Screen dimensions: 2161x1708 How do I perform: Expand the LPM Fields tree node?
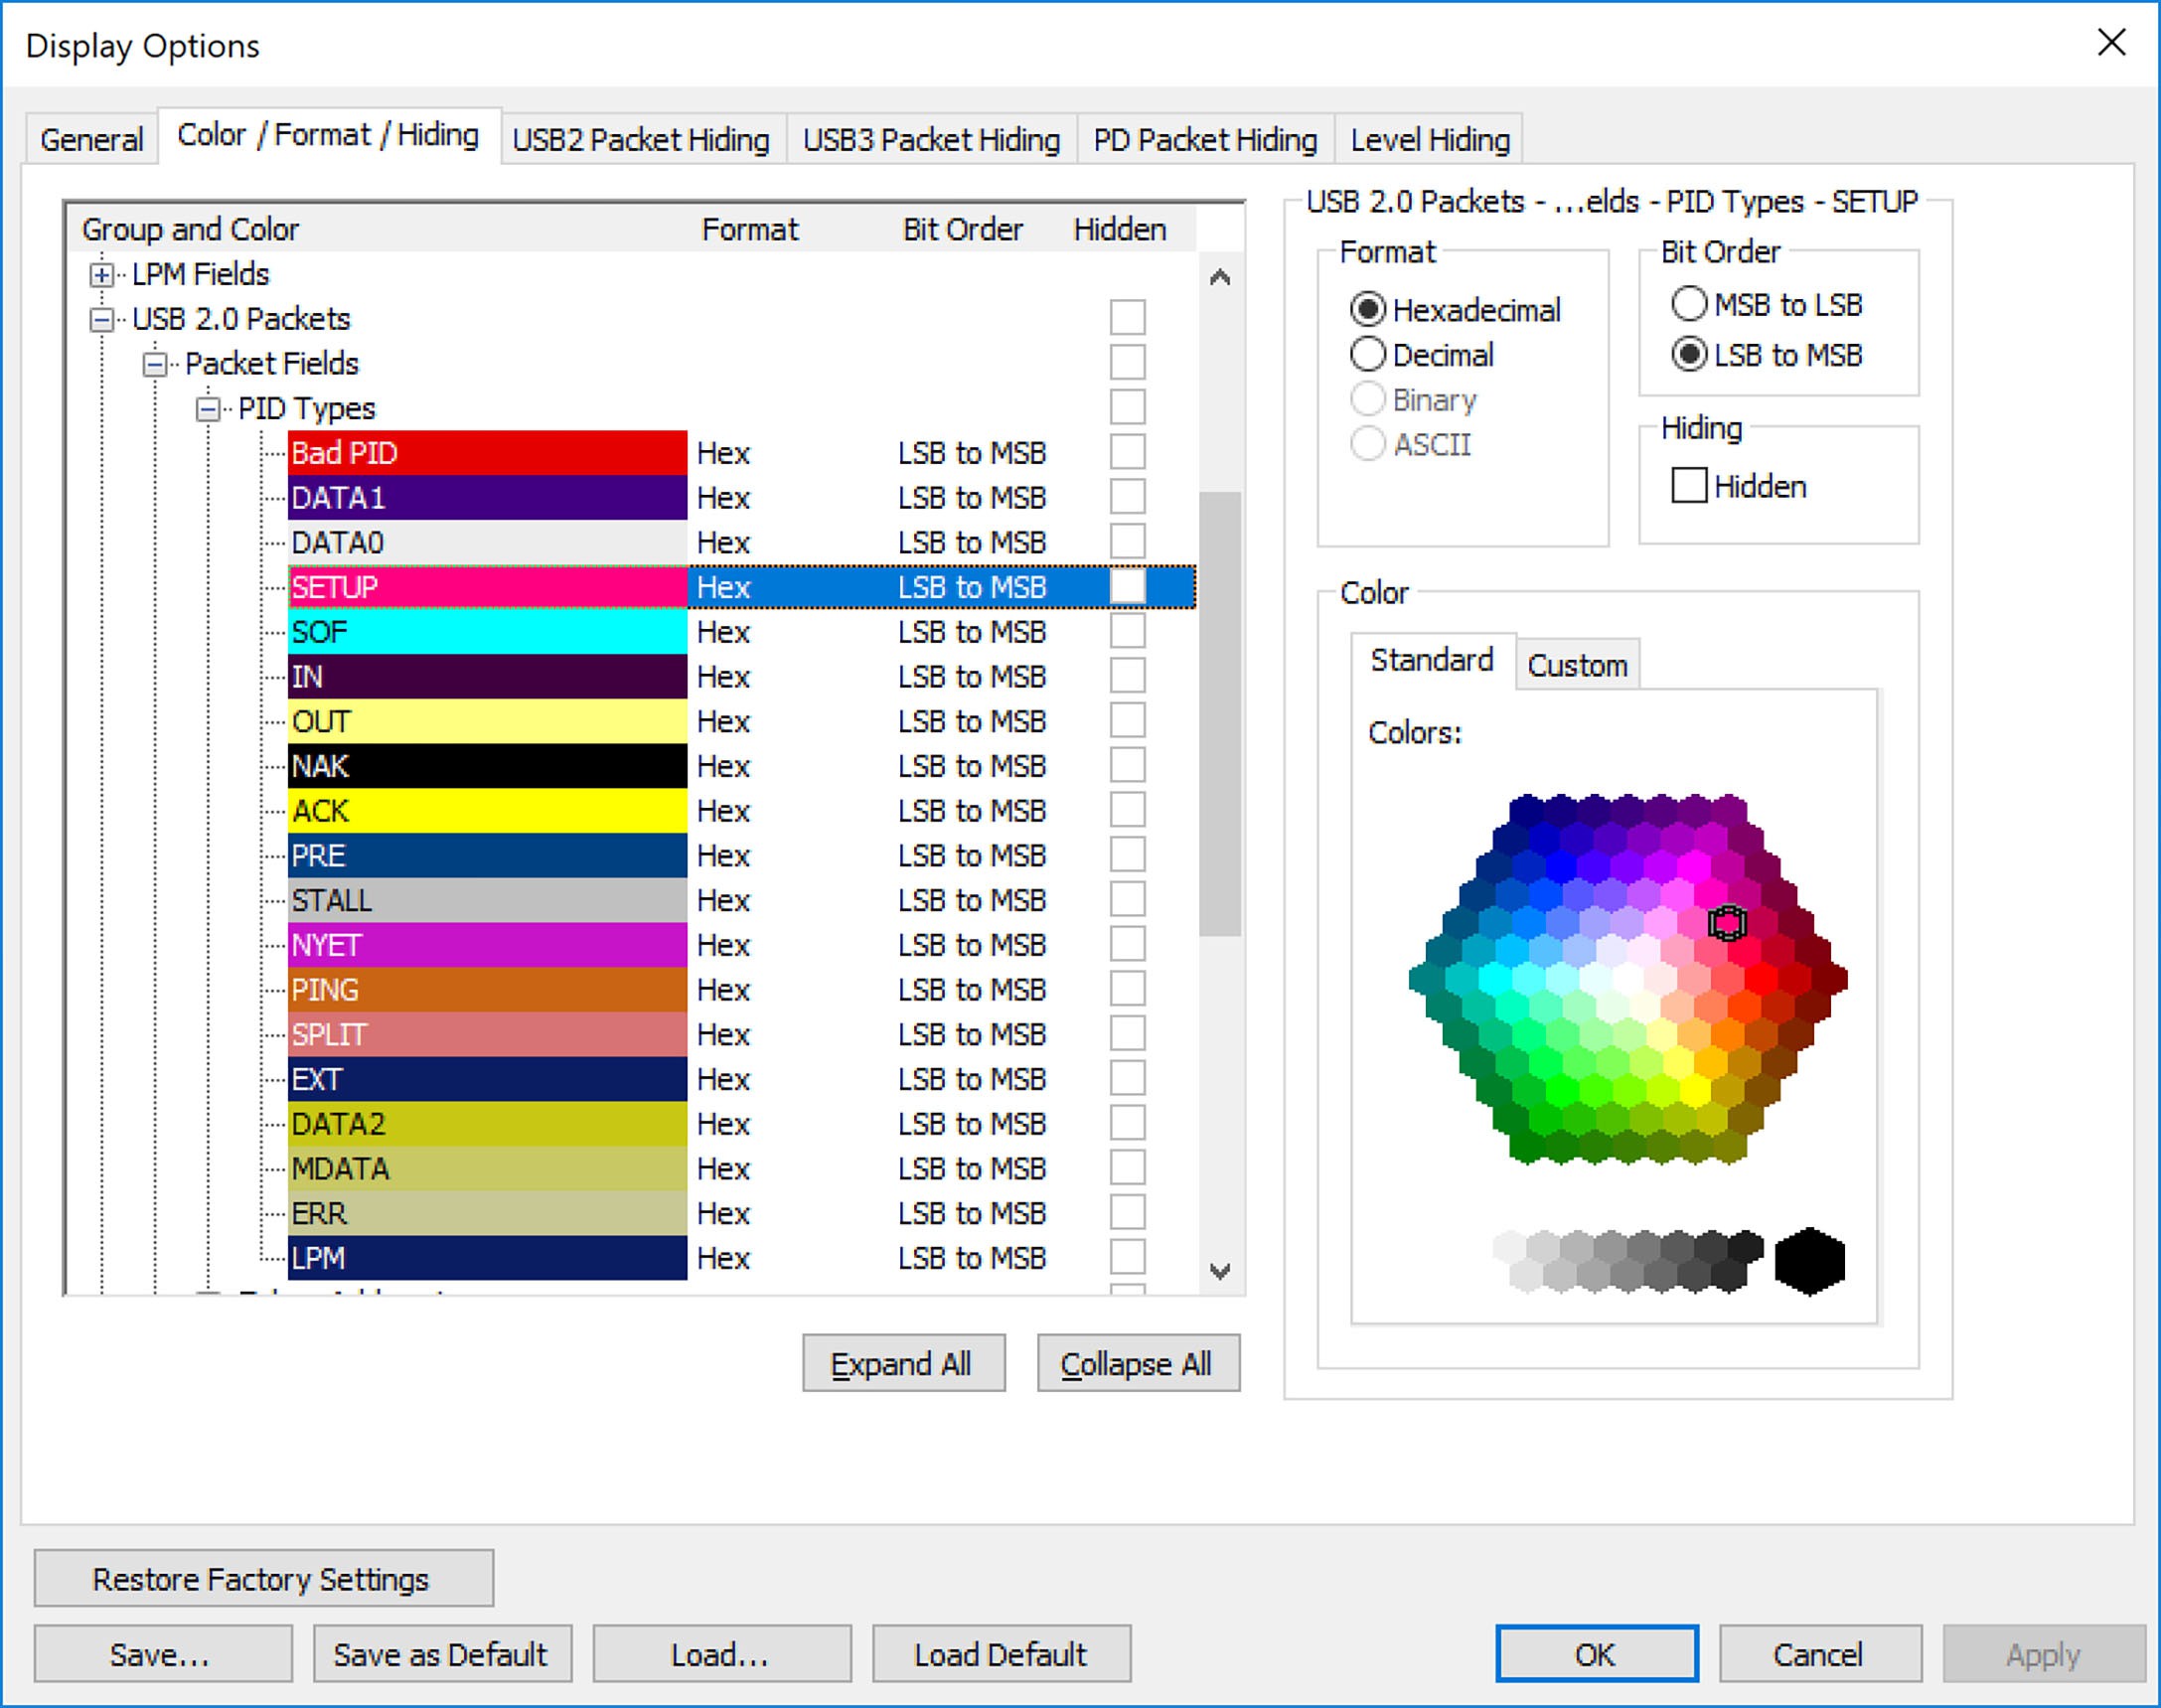101,274
